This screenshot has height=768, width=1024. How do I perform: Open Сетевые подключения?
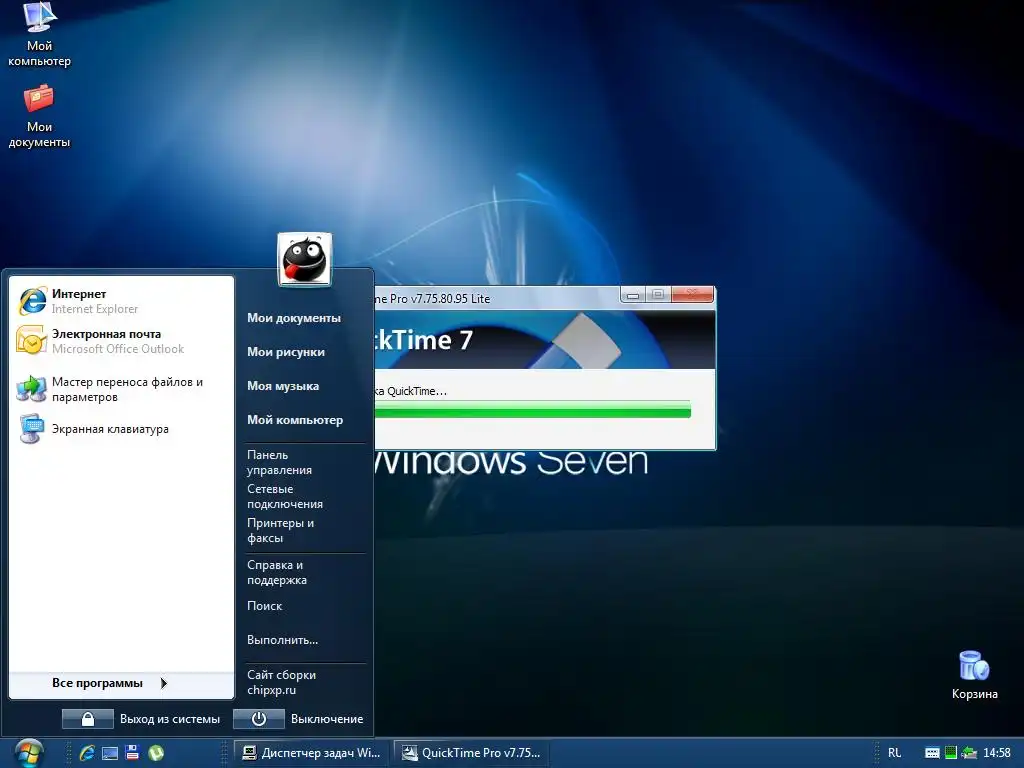(x=285, y=496)
